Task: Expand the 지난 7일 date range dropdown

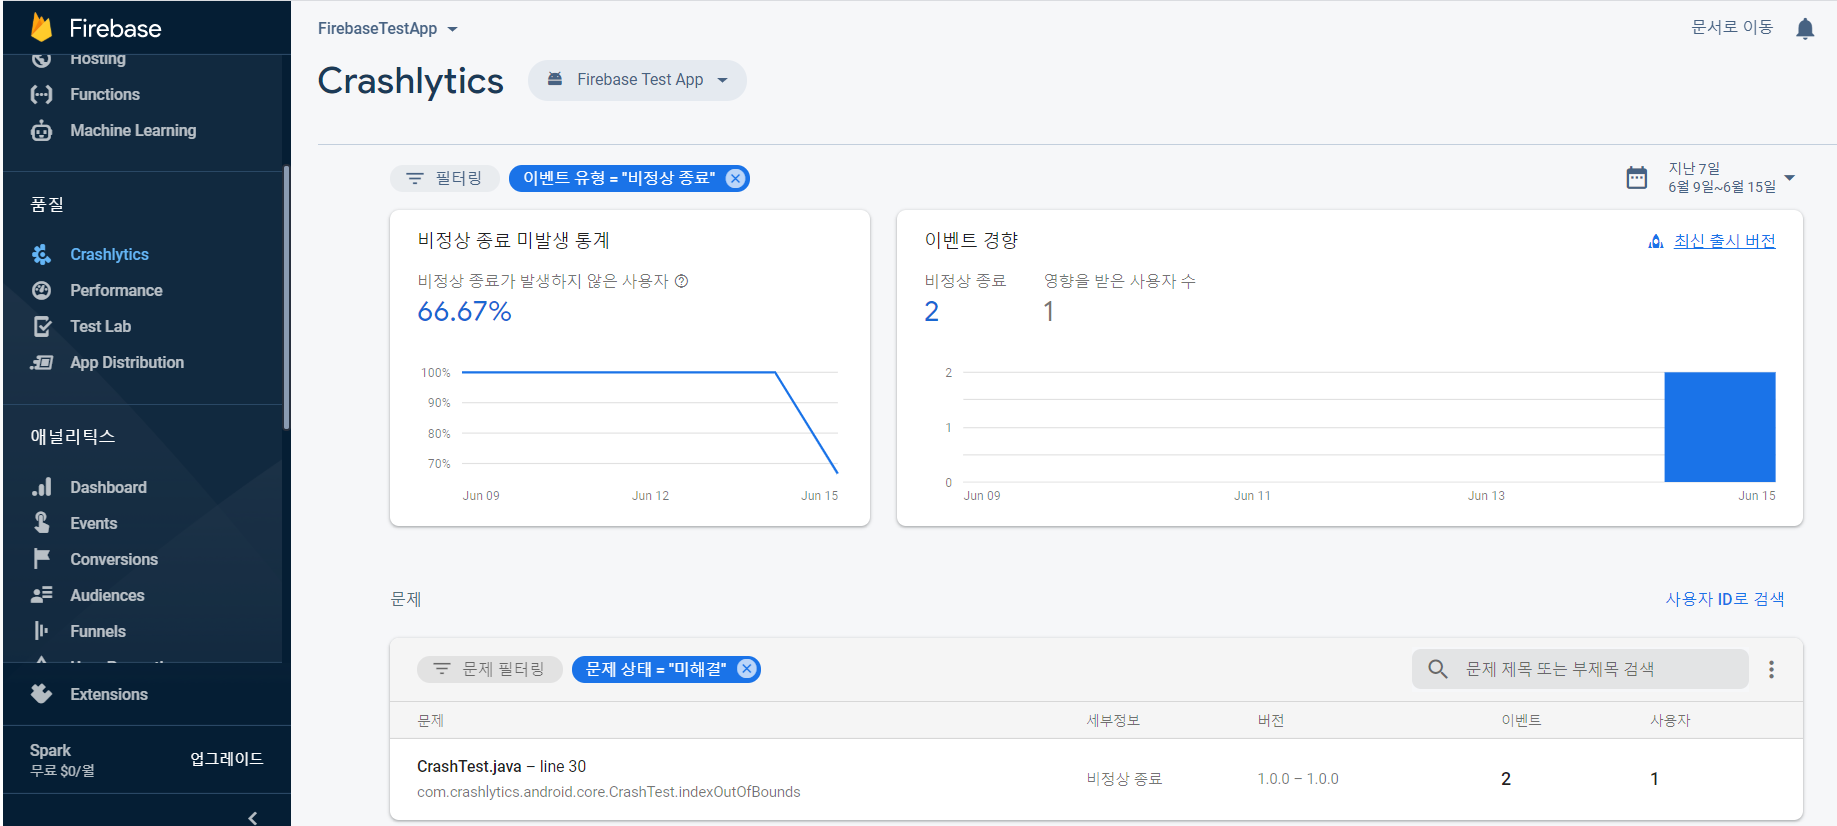Action: tap(1790, 178)
